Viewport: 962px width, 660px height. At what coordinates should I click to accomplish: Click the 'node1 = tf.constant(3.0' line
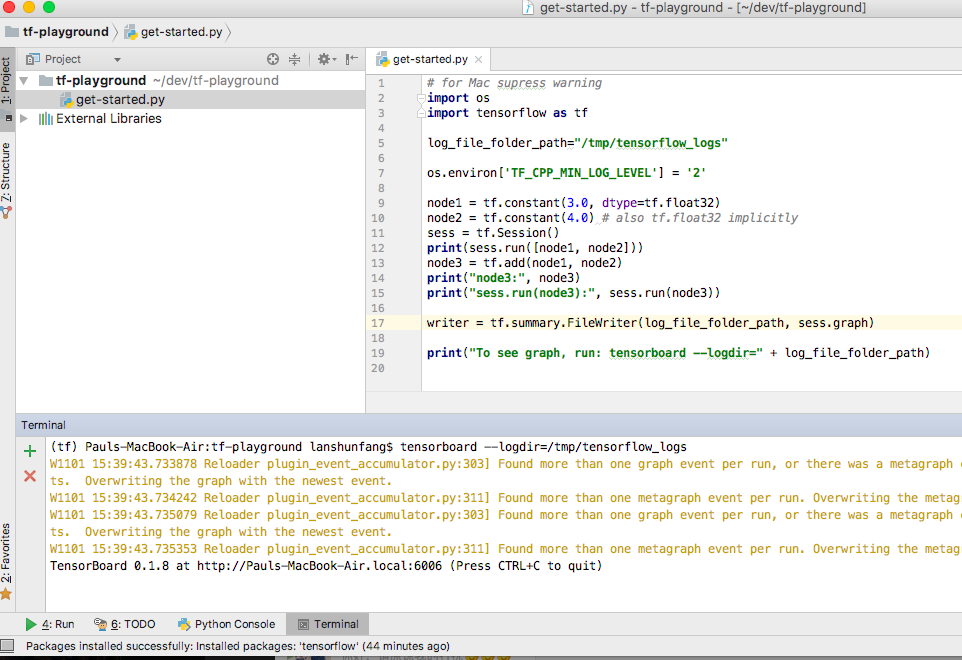574,203
